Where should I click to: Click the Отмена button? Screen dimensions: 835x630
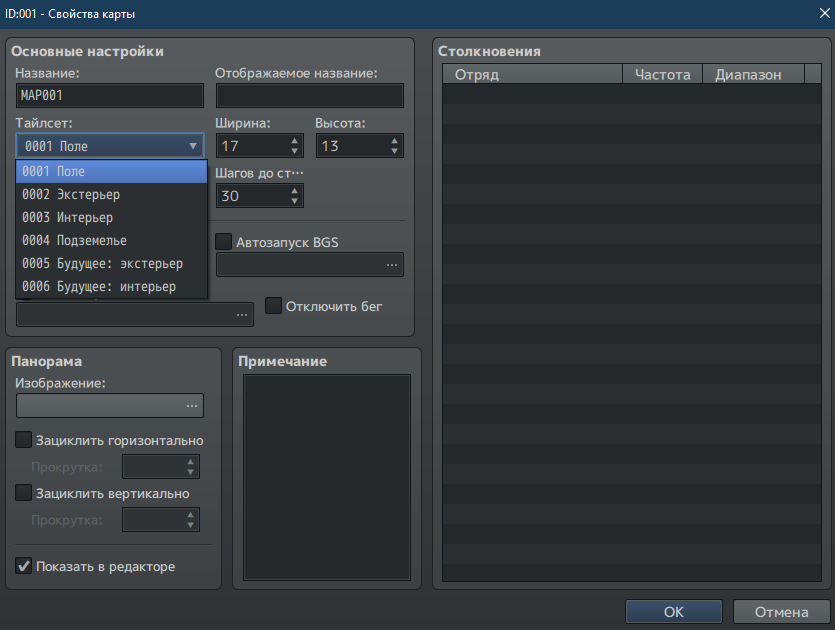point(781,612)
